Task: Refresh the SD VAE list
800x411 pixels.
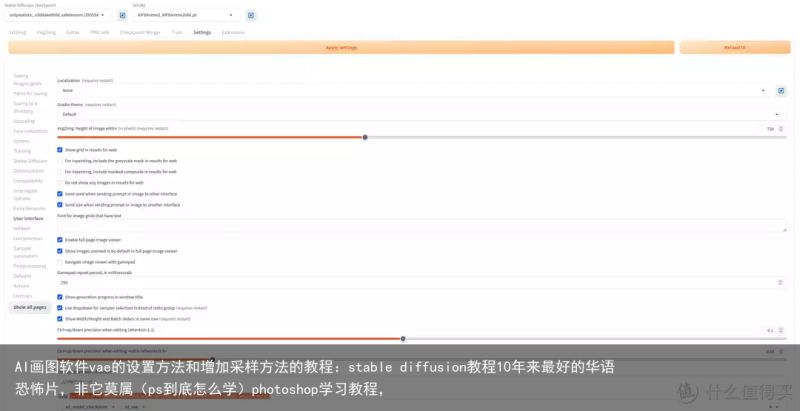Action: [251, 15]
